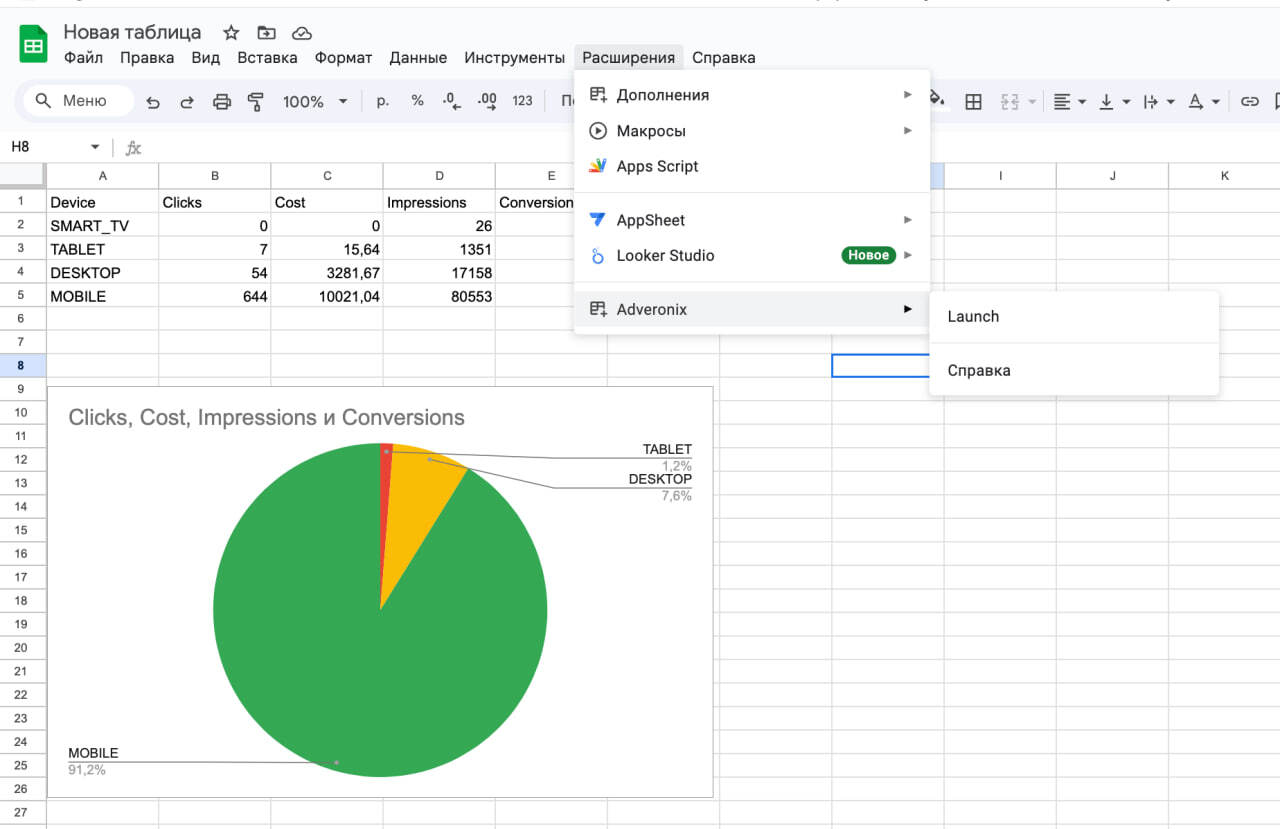Screen dimensions: 1280x829
Task: Activate the paint format tool
Action: click(x=255, y=102)
